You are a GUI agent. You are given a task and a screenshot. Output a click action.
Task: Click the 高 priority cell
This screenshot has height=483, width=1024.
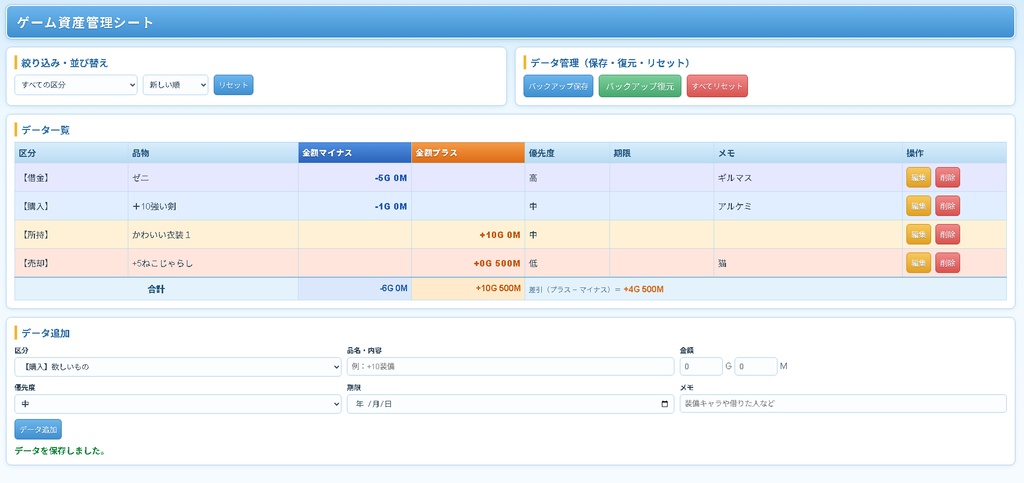[567, 178]
